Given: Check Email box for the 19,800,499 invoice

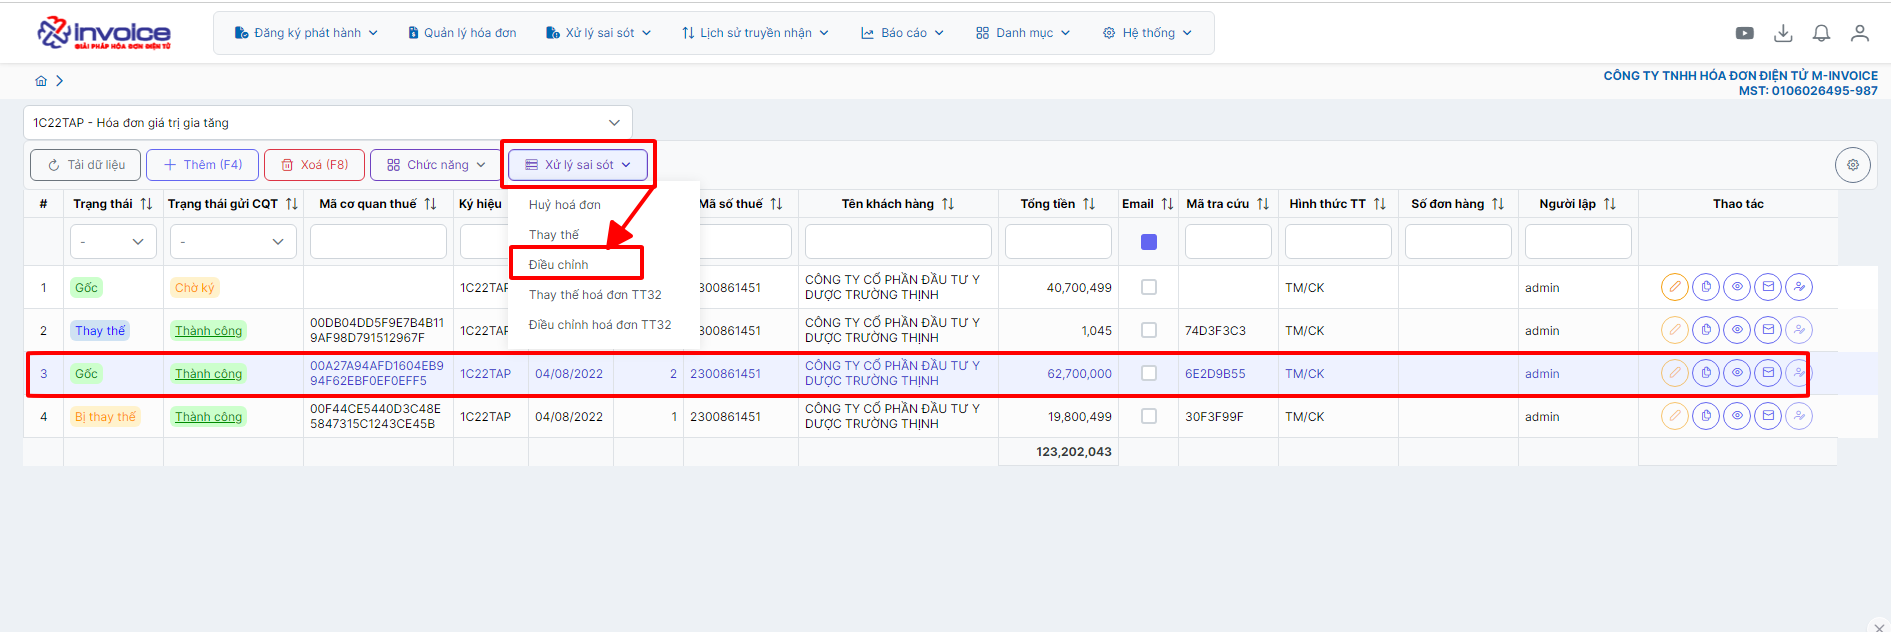Looking at the screenshot, I should (x=1149, y=416).
